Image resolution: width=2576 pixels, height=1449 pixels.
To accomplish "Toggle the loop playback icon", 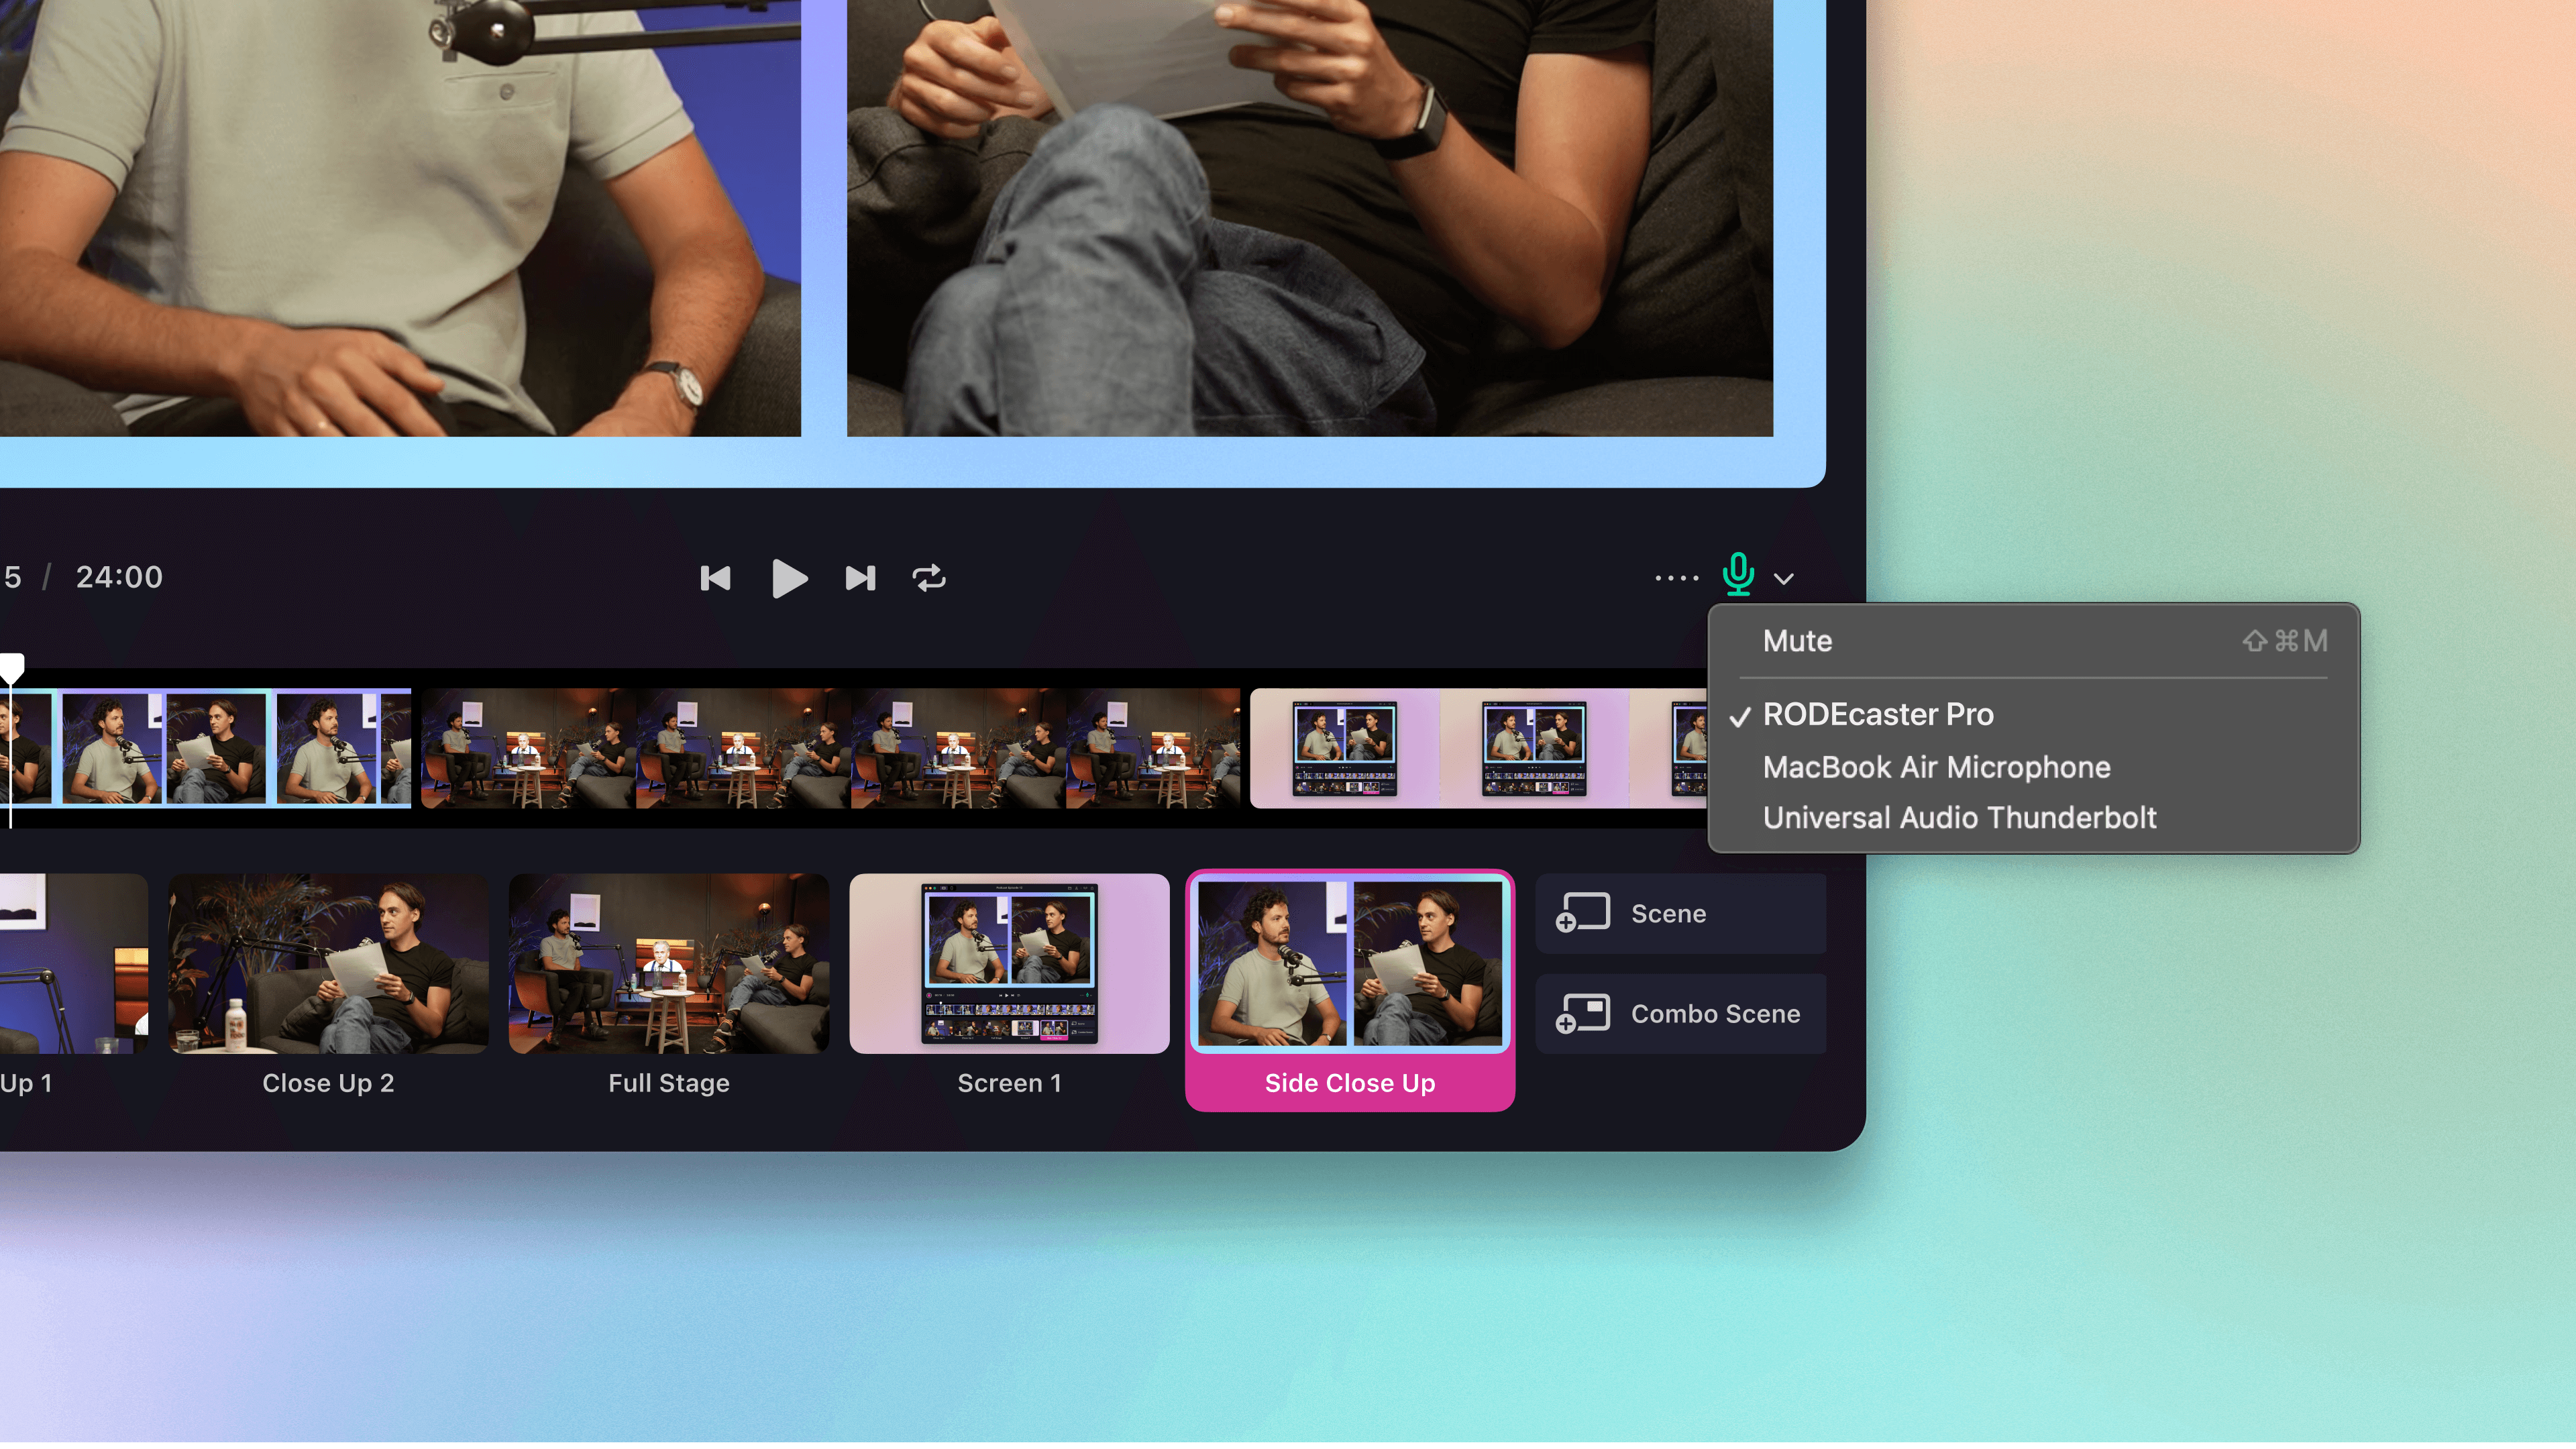I will click(929, 578).
